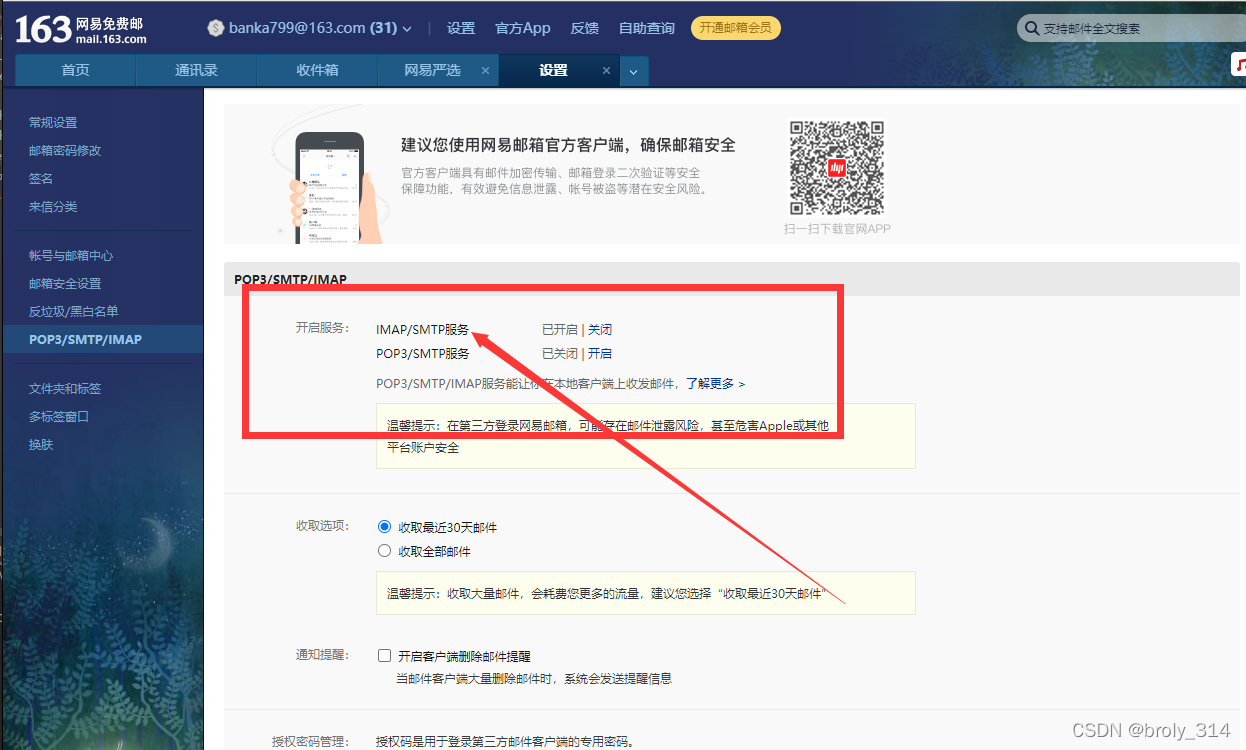Expand the tab list dropdown arrow
Screen dimensions: 1246x750
point(634,71)
